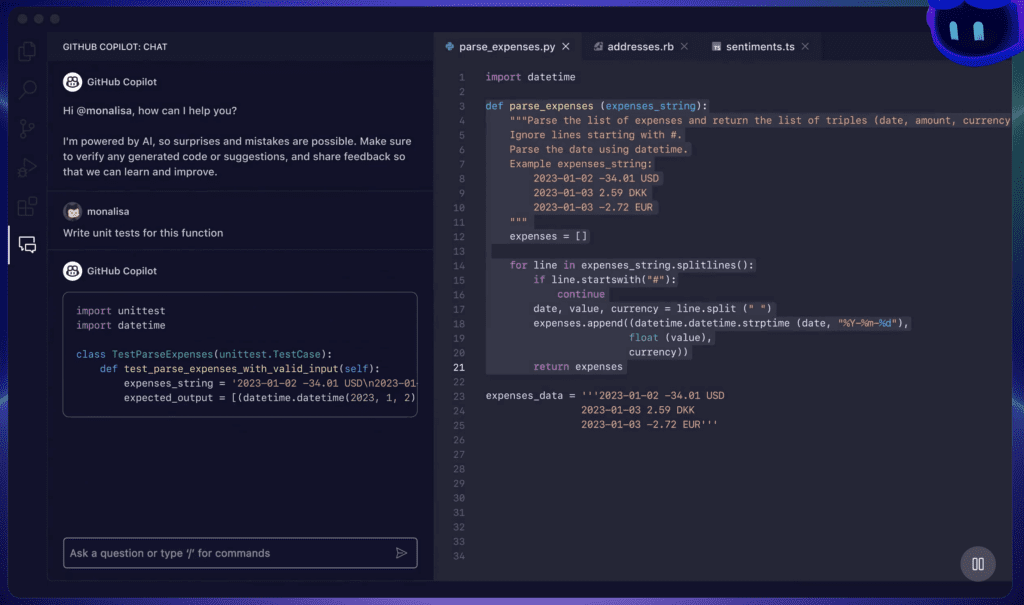Open the Explorer sidebar icon
This screenshot has width=1024, height=605.
(27, 51)
